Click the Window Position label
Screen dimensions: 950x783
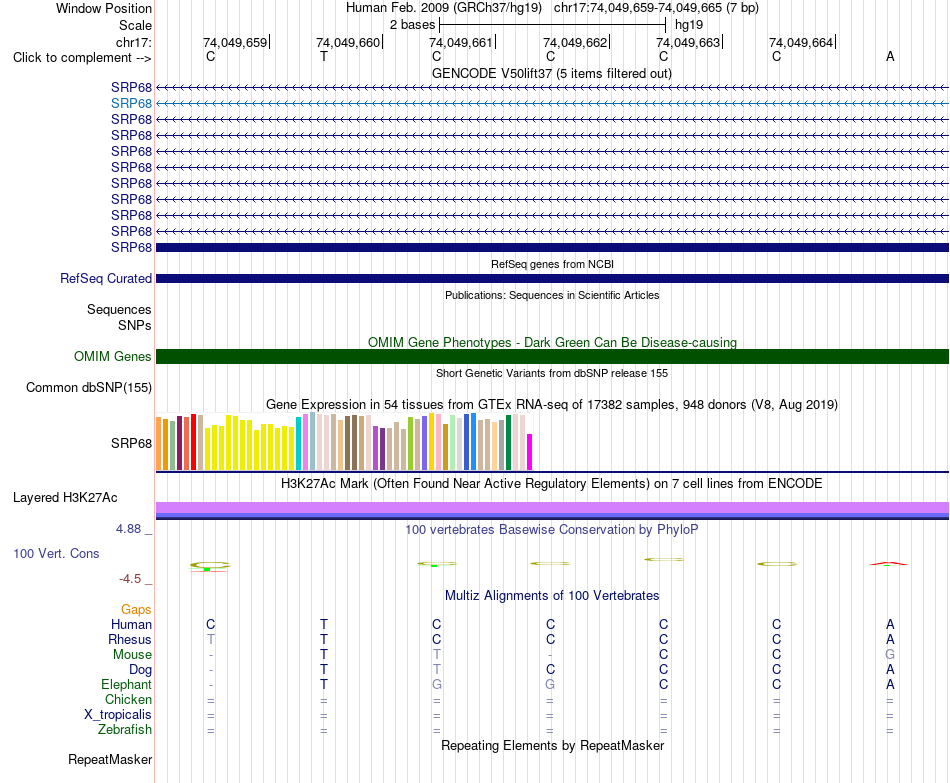(104, 8)
